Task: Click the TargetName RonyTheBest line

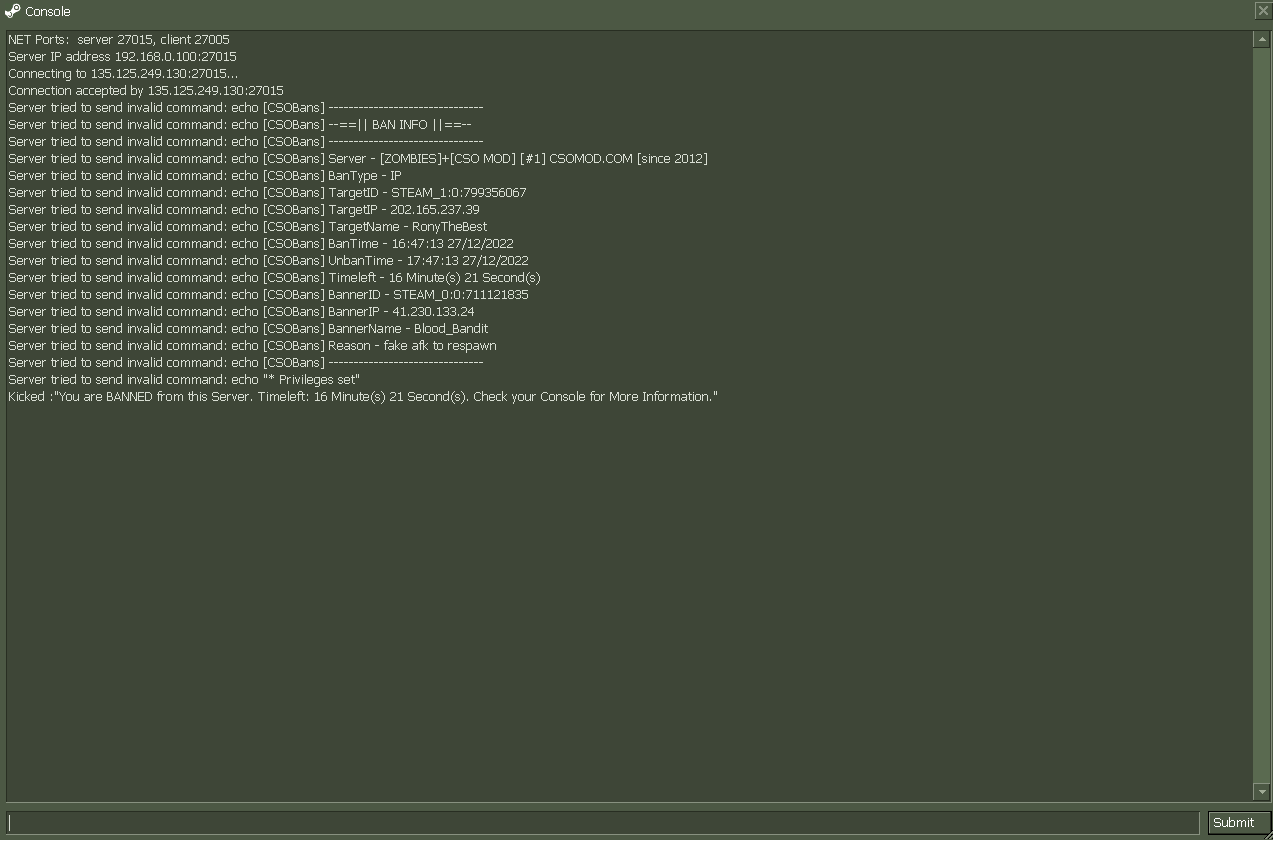Action: point(247,227)
